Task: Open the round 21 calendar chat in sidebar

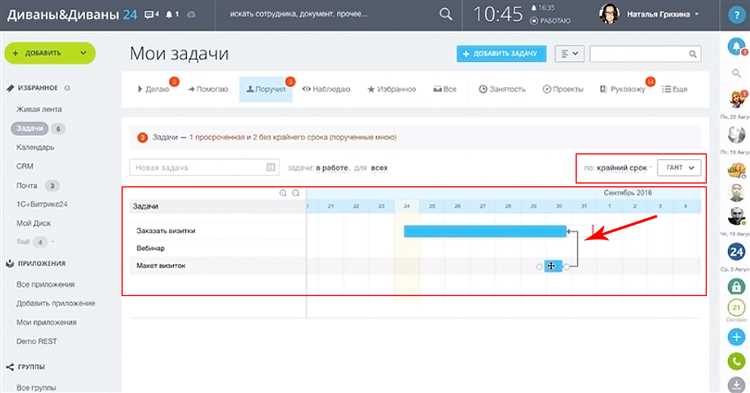Action: point(736,308)
